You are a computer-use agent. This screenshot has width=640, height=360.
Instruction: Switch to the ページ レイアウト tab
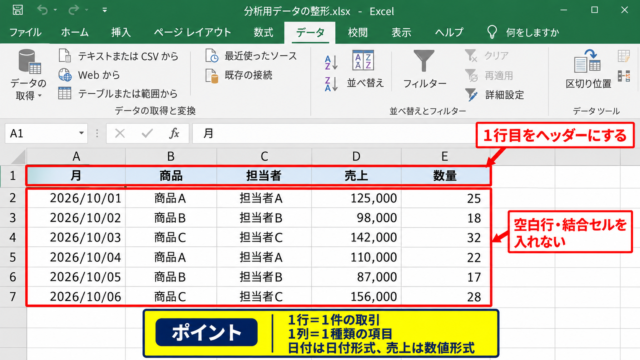click(x=192, y=32)
